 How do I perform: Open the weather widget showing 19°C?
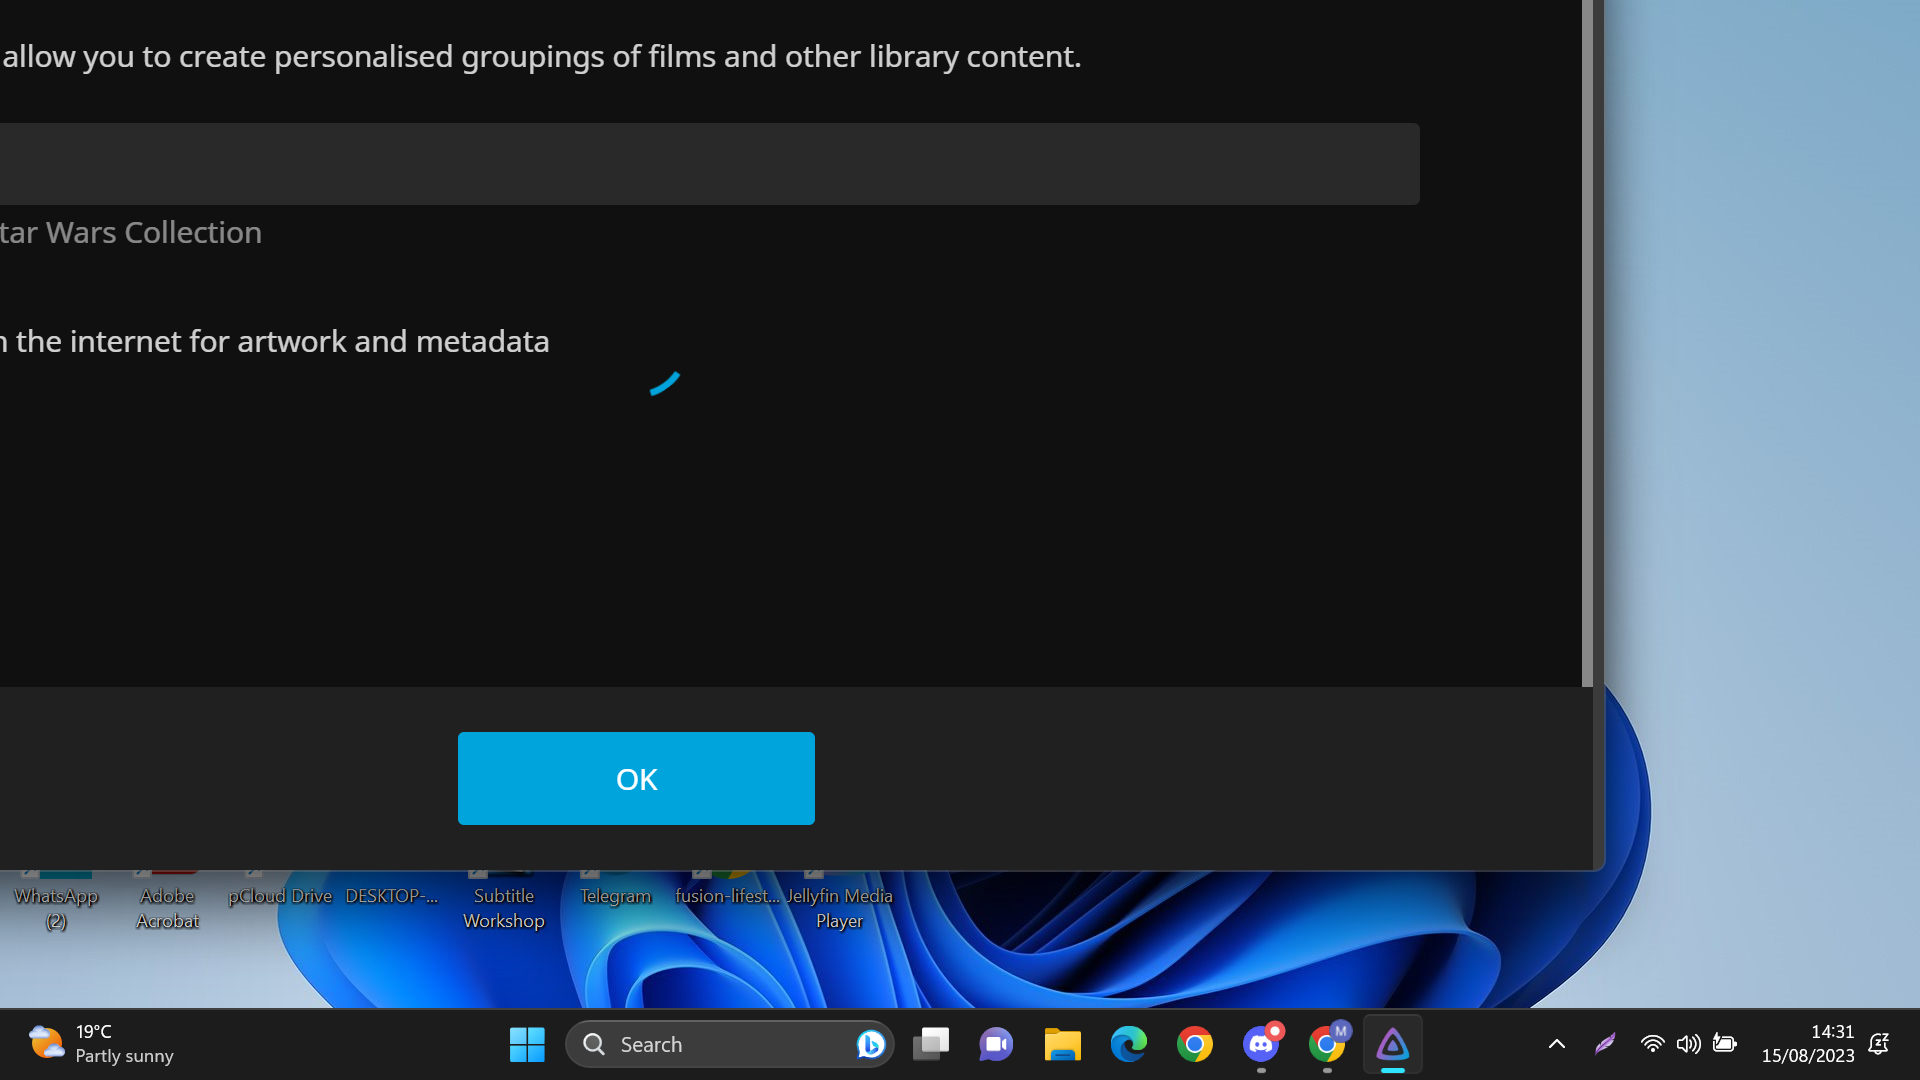[x=100, y=1043]
